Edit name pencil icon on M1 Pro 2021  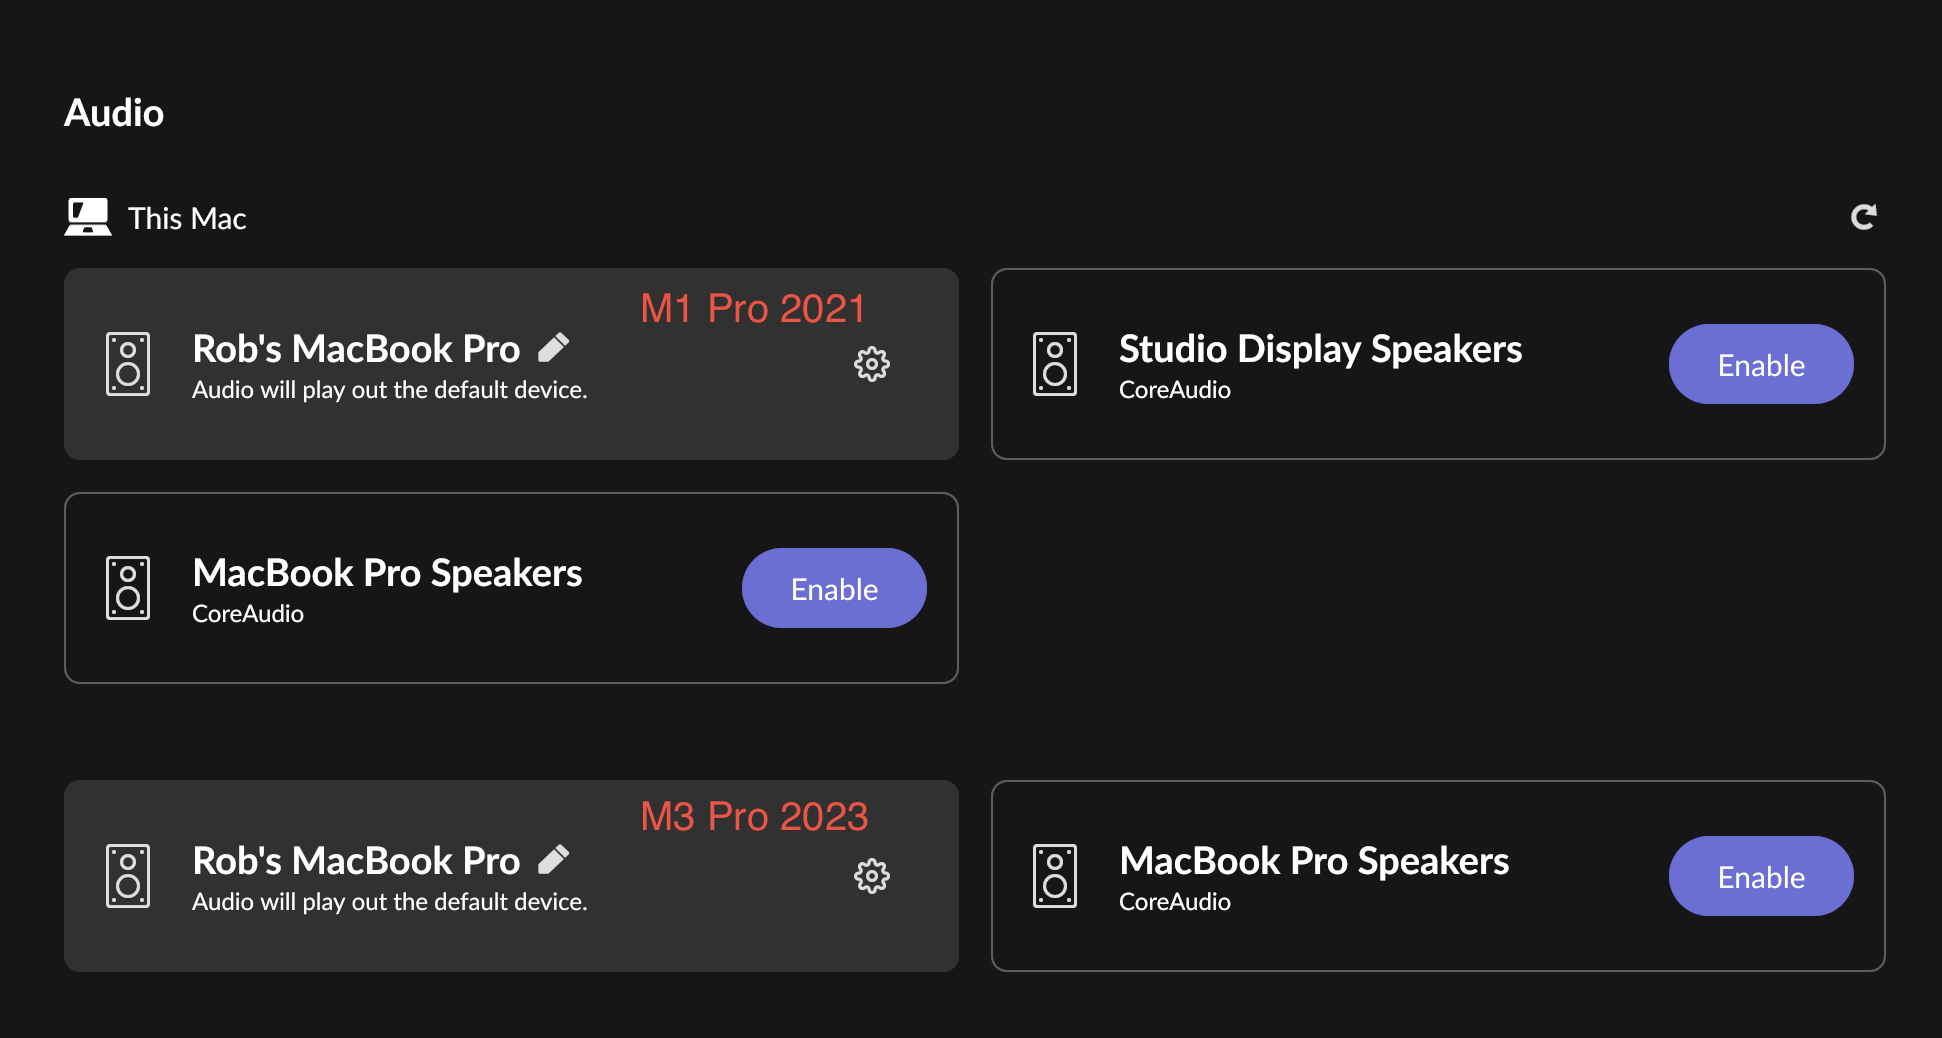coord(554,347)
